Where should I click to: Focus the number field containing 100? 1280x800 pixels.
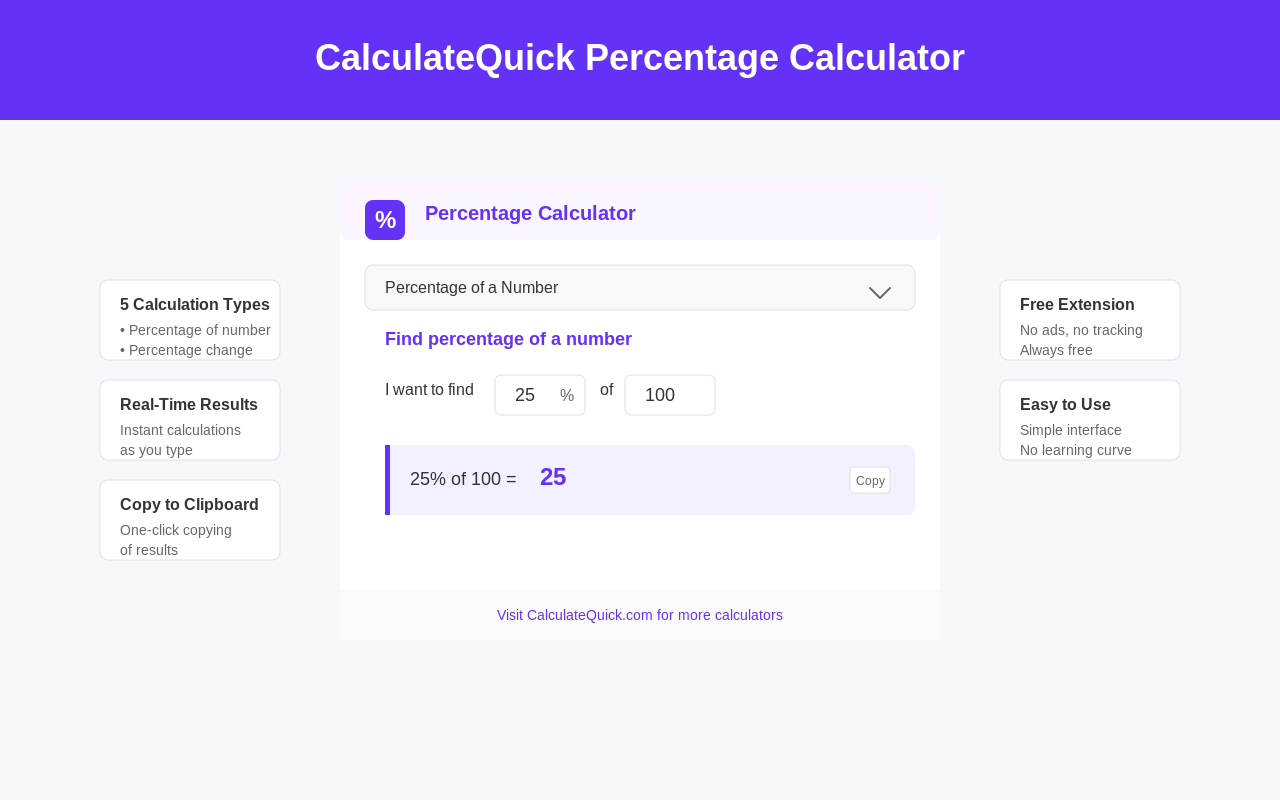(x=670, y=395)
